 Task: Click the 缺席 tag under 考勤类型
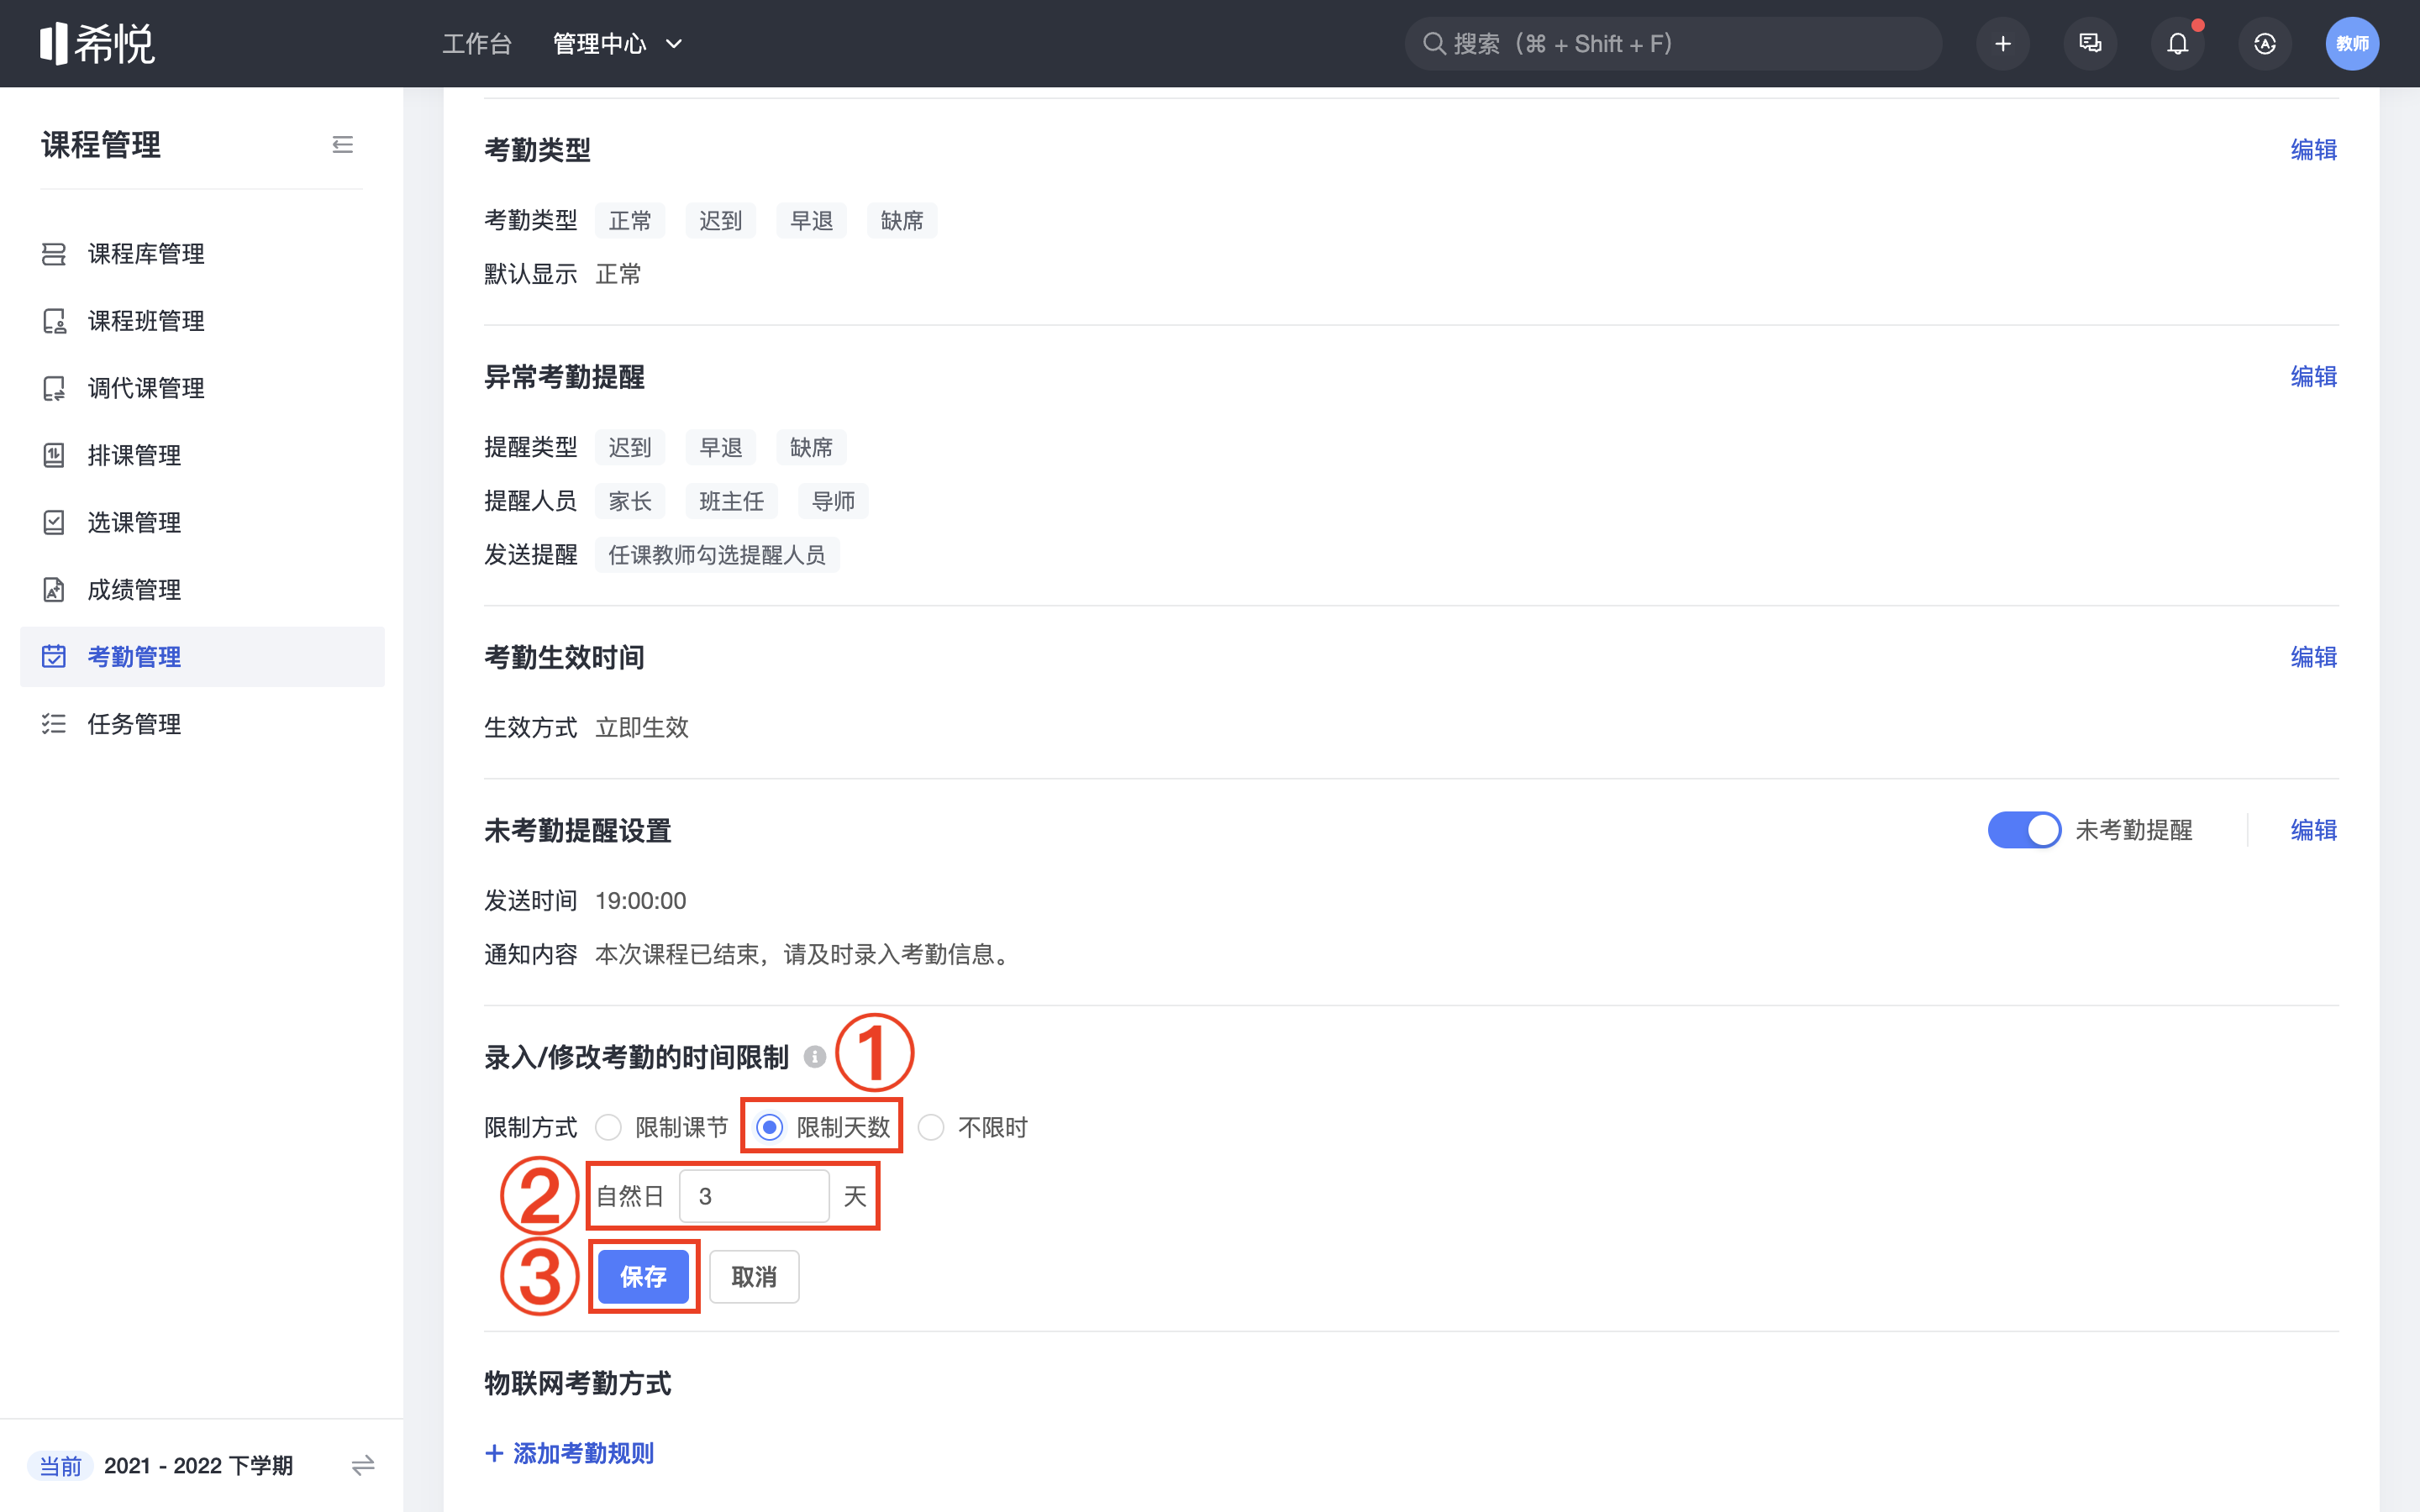(x=902, y=220)
